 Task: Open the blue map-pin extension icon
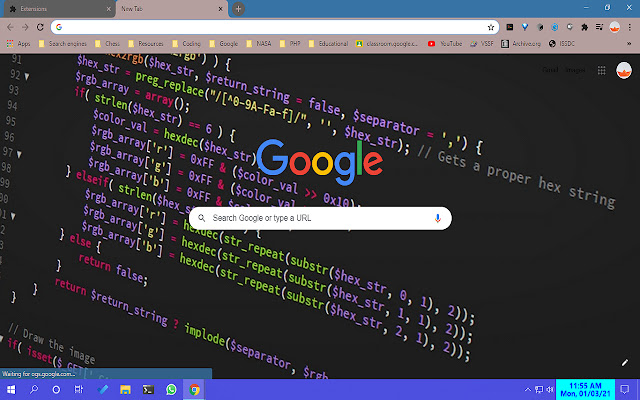tap(525, 27)
